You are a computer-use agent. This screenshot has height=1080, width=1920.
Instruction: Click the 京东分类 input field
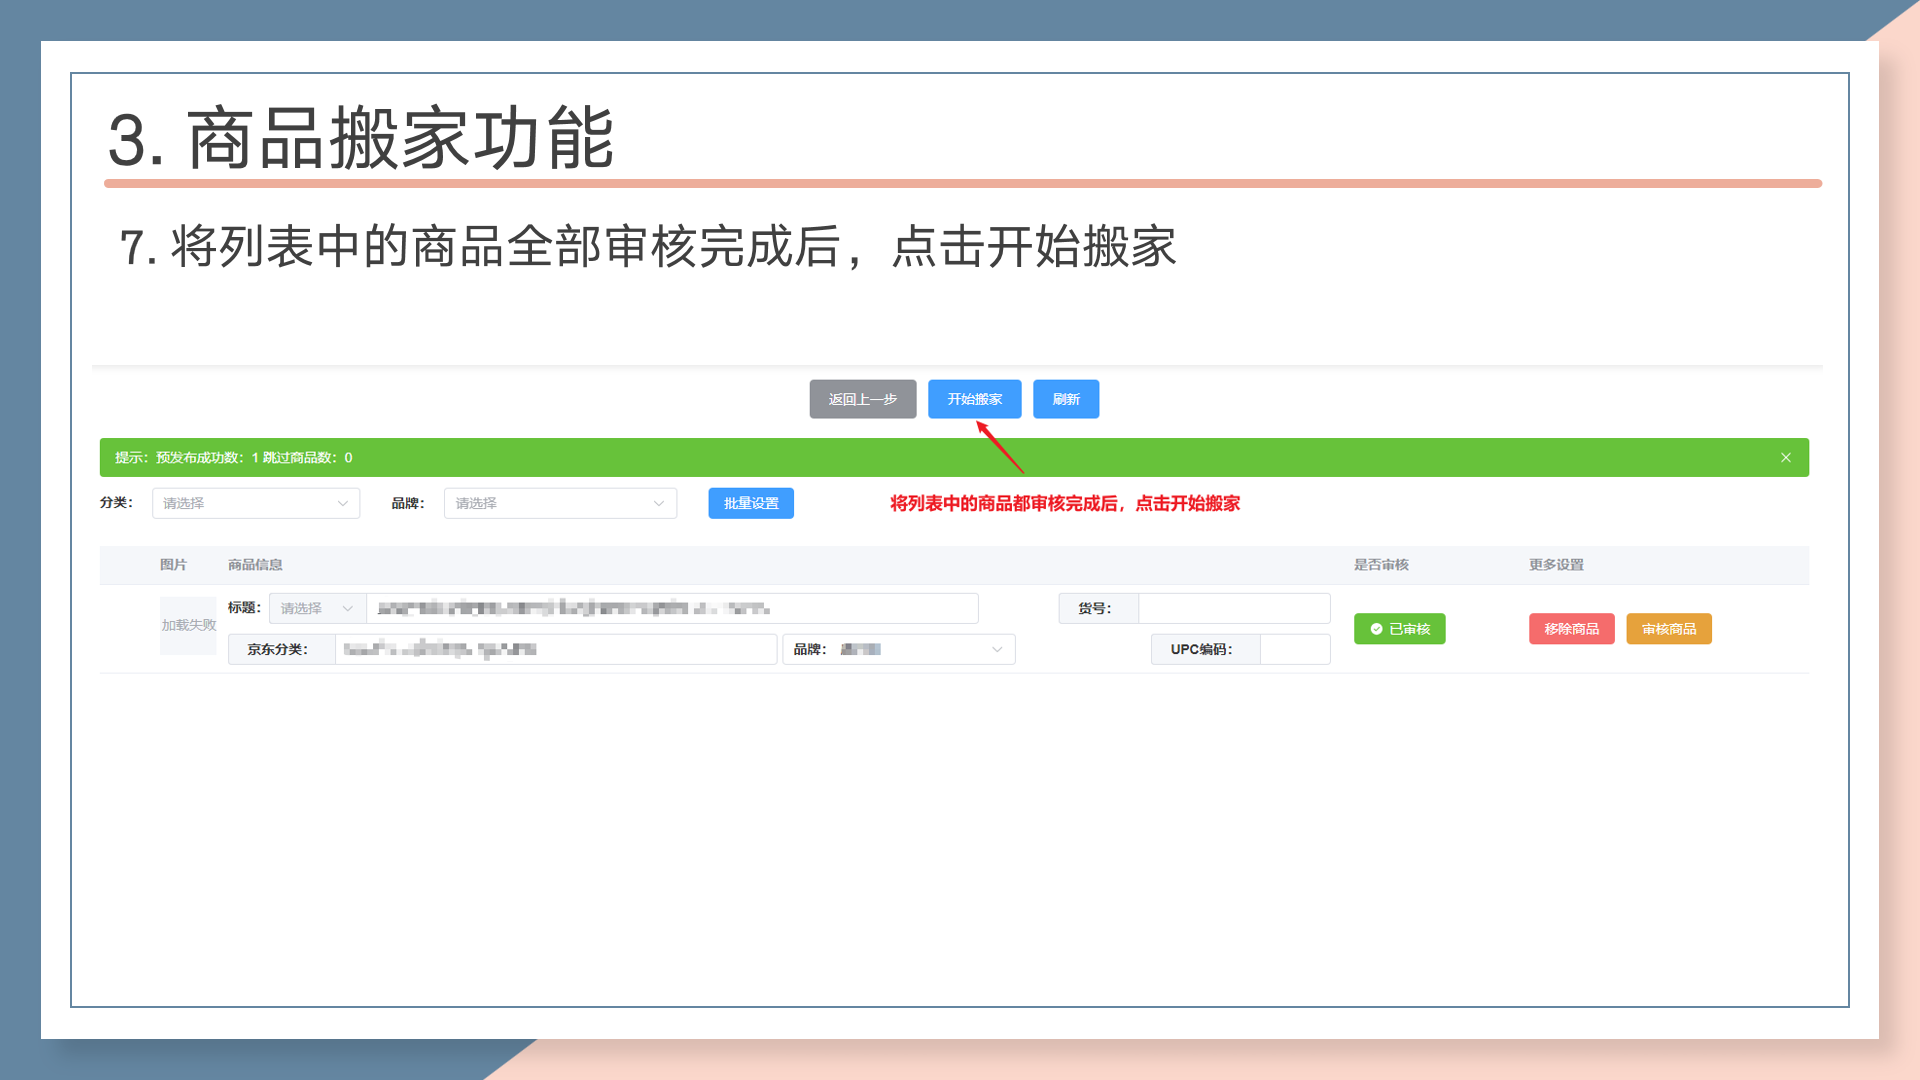pyautogui.click(x=555, y=649)
